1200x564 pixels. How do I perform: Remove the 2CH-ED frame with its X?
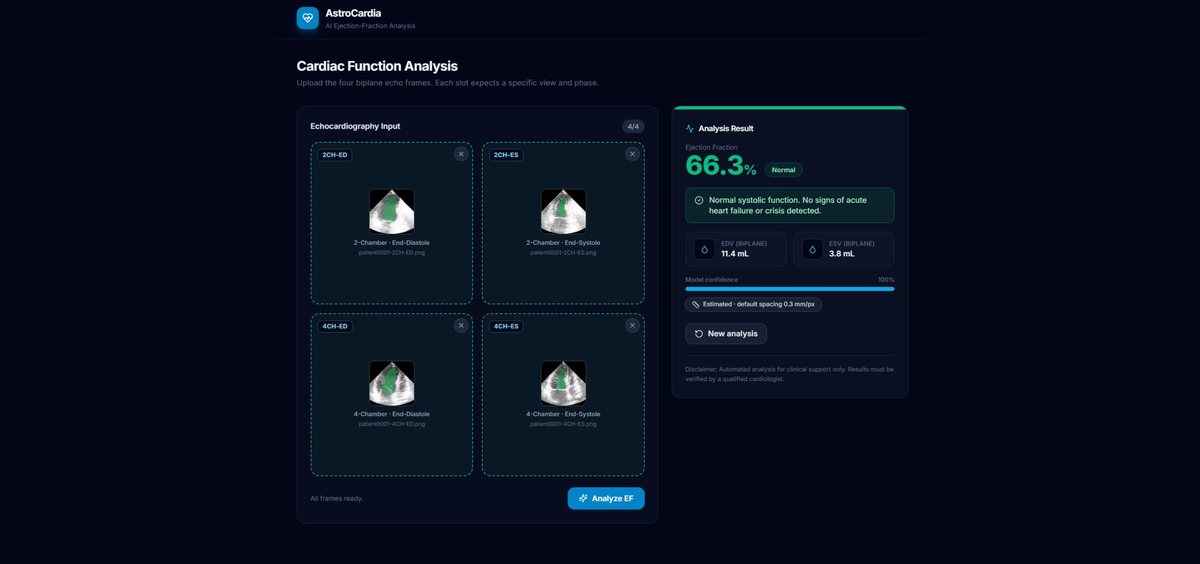point(461,154)
